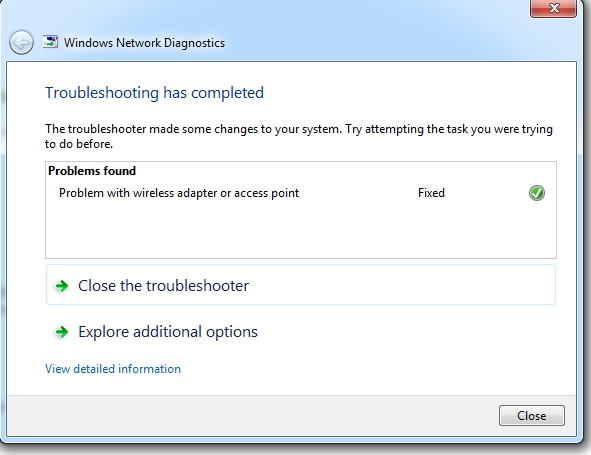This screenshot has height=455, width=591.
Task: Click the green Fixed checkmark icon
Action: click(536, 193)
